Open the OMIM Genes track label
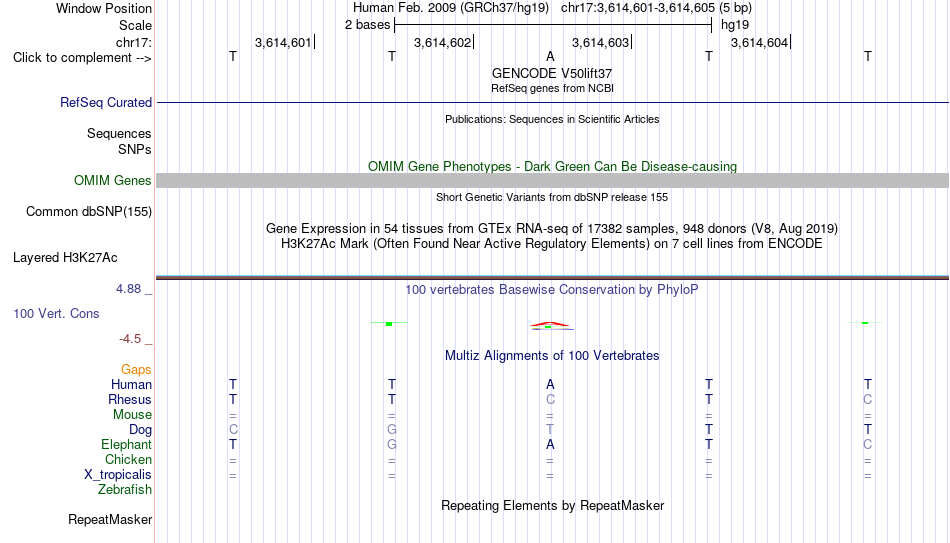The image size is (950, 543). tap(112, 181)
